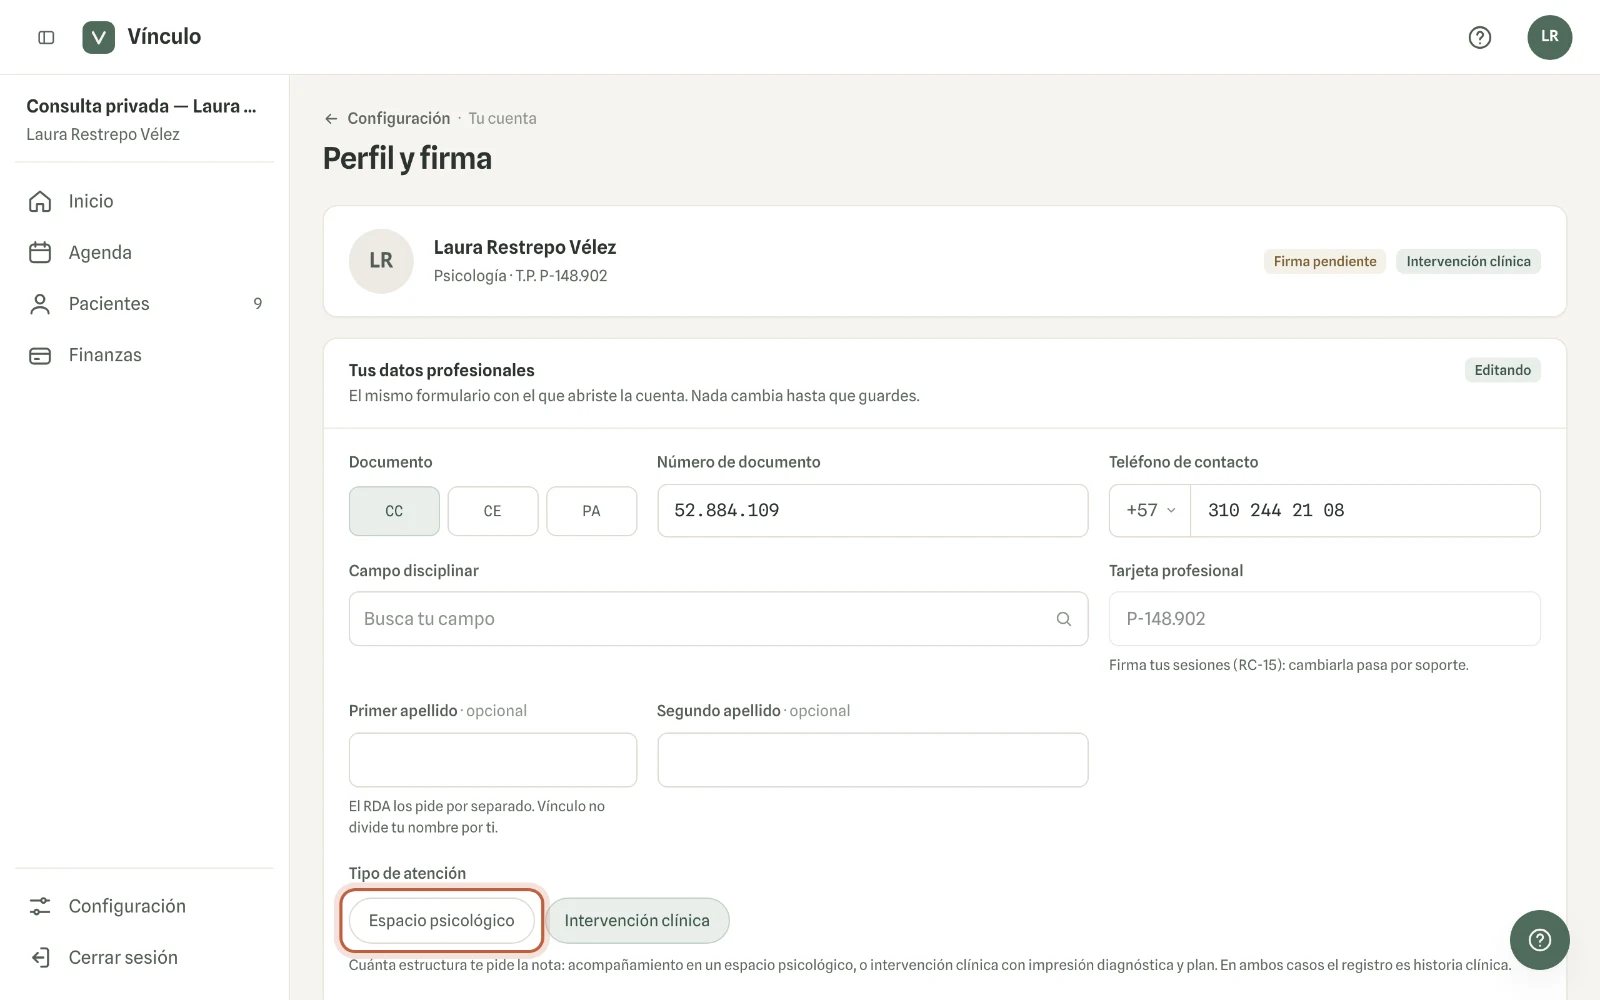Viewport: 1600px width, 1000px height.
Task: Go to Inicio in the sidebar
Action: point(144,201)
